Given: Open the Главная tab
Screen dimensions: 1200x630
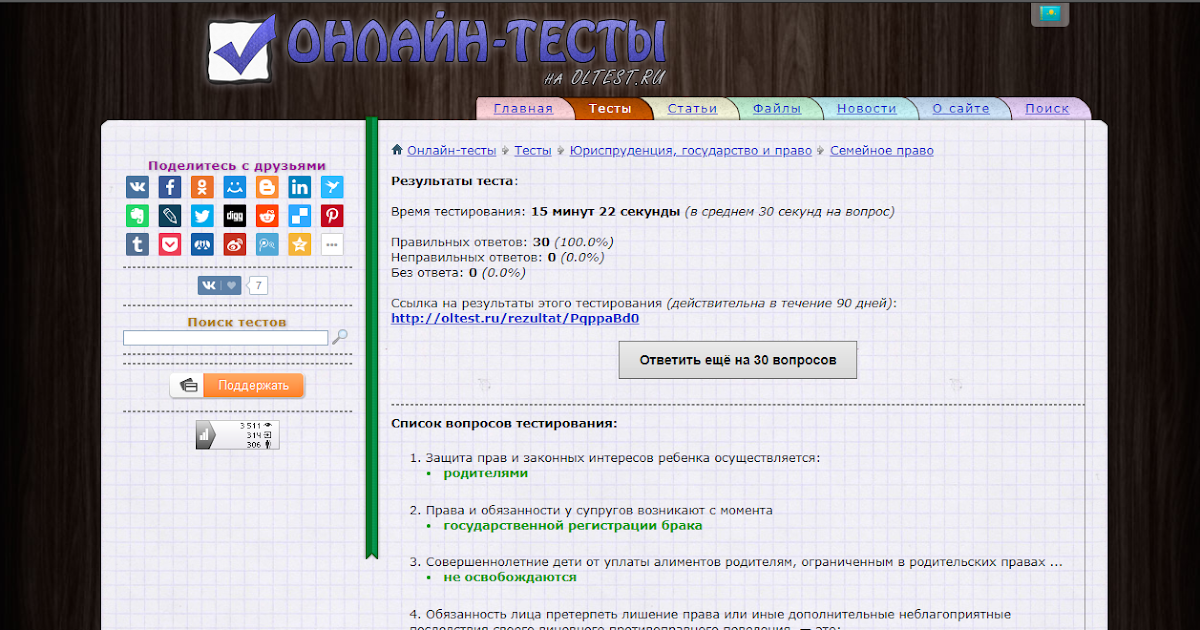Looking at the screenshot, I should pos(523,109).
